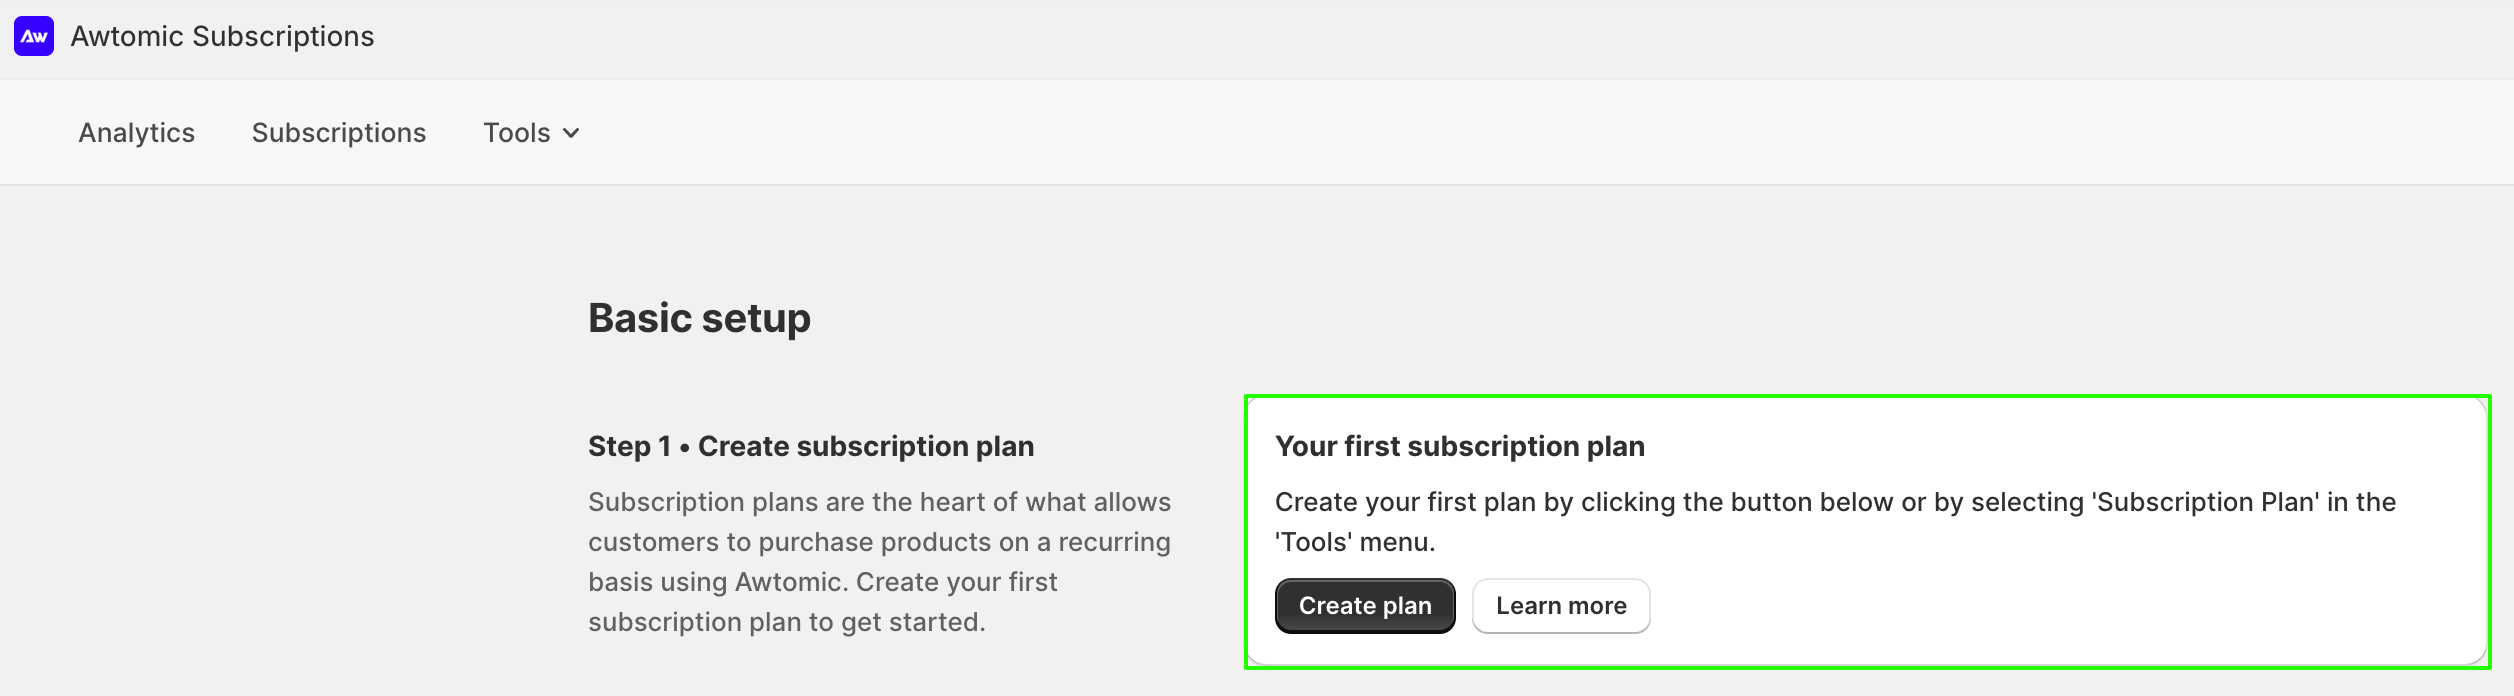Screen dimensions: 2514x696
Task: Click the sentence starting "Create your first plan by clicking"
Action: click(x=1836, y=522)
